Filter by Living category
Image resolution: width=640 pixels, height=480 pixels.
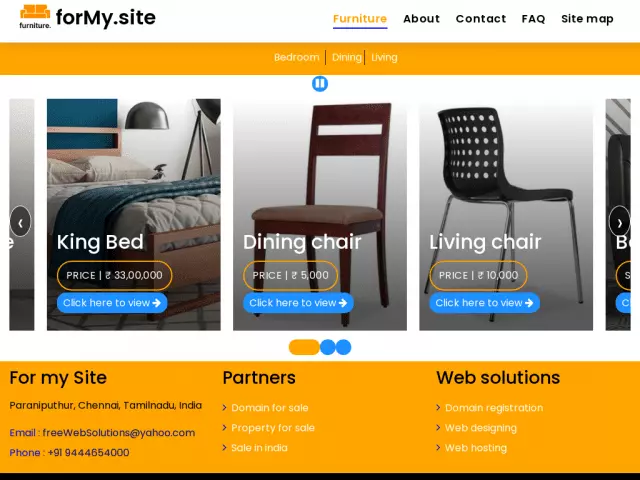tap(384, 58)
